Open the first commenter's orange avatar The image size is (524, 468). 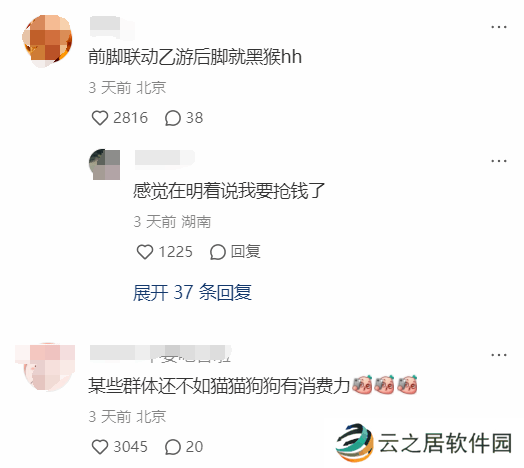point(47,40)
